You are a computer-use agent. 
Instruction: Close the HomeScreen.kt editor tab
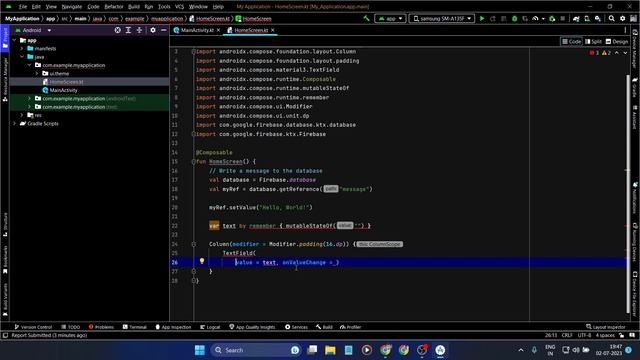point(273,30)
